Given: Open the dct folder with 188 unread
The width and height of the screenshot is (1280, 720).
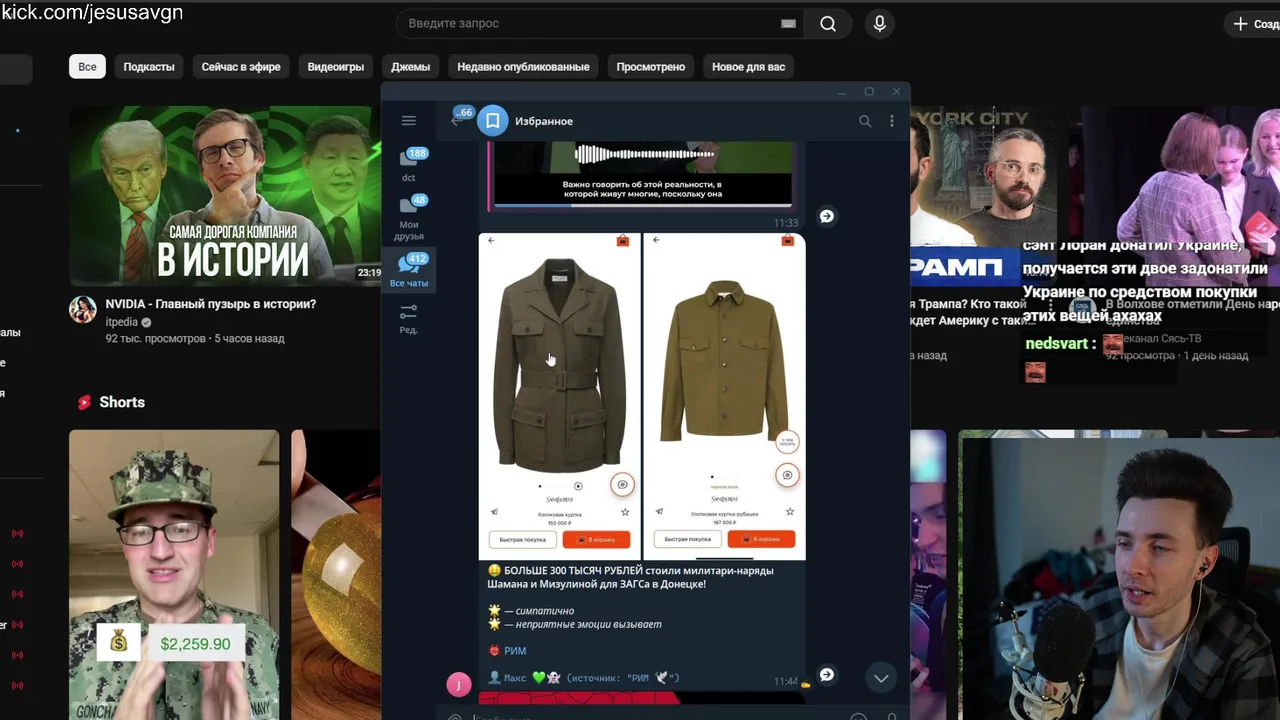Looking at the screenshot, I should click(x=409, y=165).
